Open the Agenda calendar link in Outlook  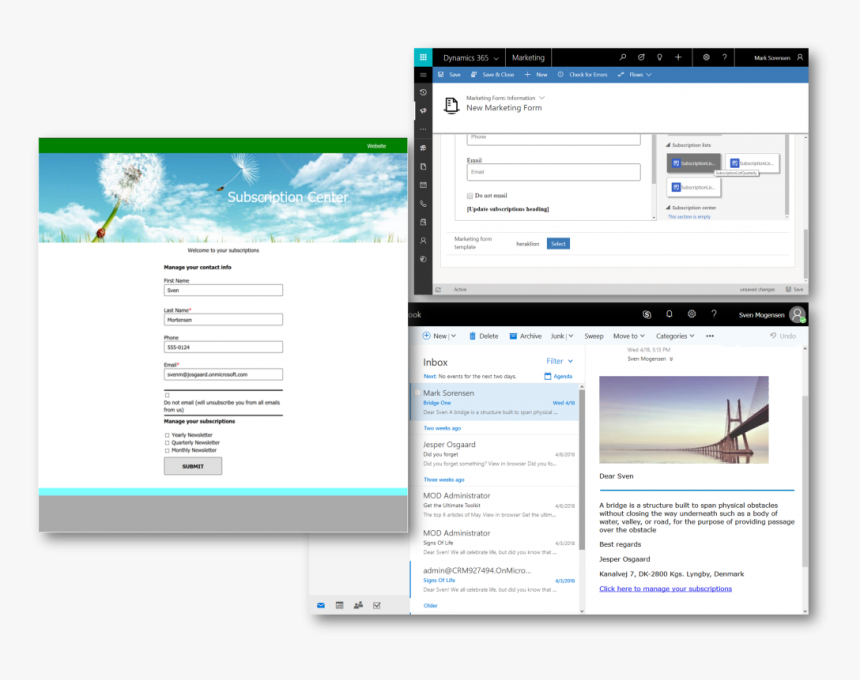pos(558,376)
